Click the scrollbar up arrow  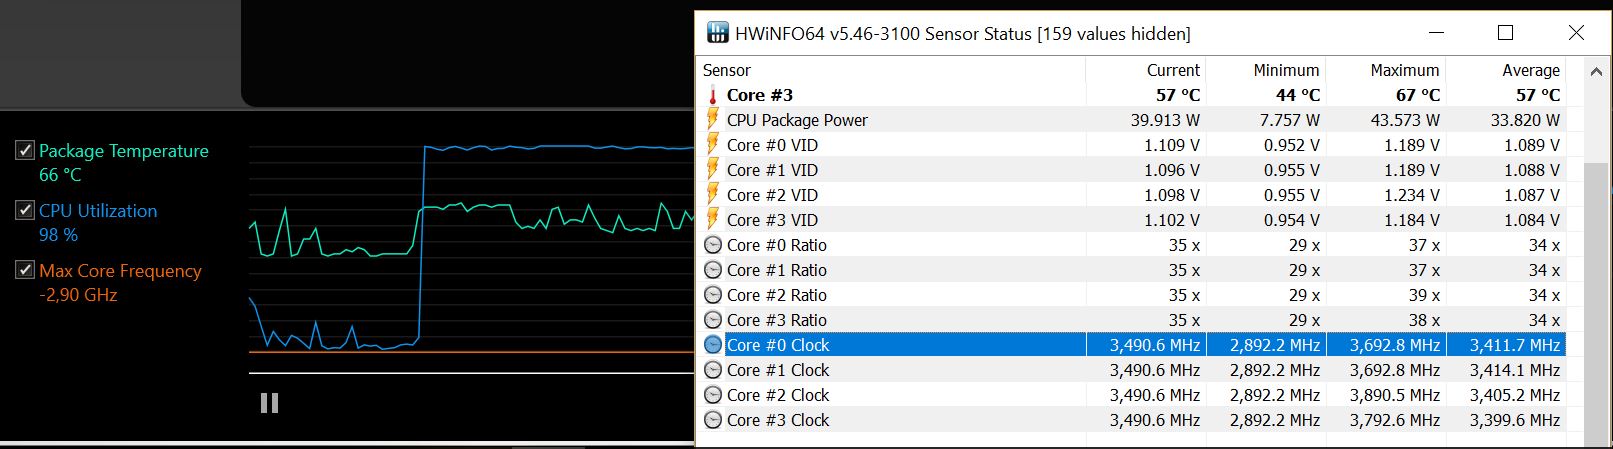(1597, 72)
